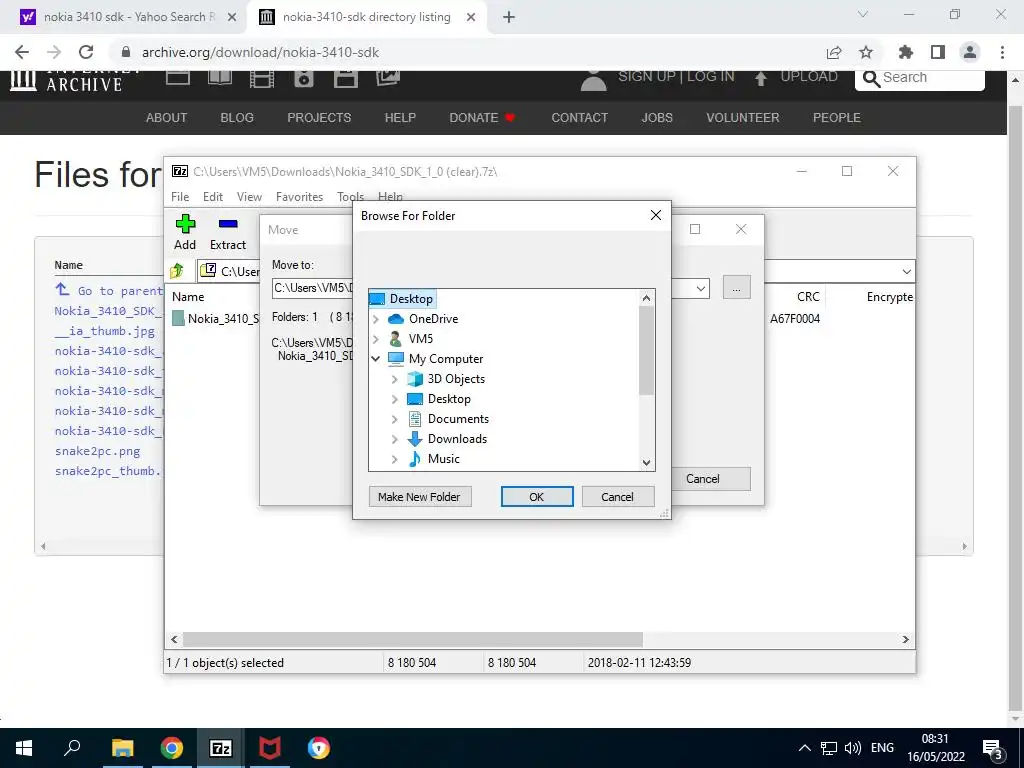Click 7-Zip horizontal scrollbar right arrow
1024x768 pixels.
tap(906, 639)
